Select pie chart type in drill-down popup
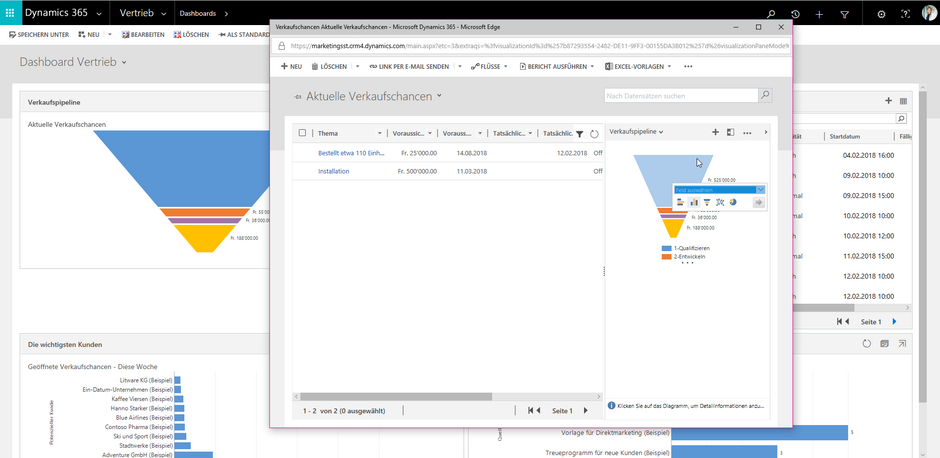 [733, 202]
